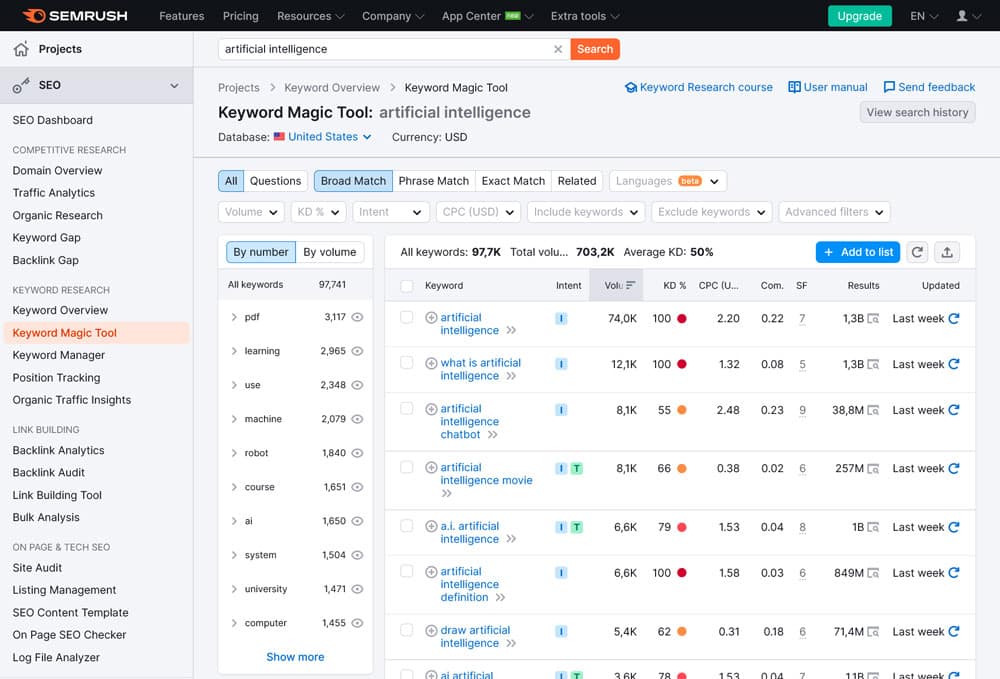The width and height of the screenshot is (1000, 679).
Task: Tick the select-all checkbox in table header
Action: (407, 285)
